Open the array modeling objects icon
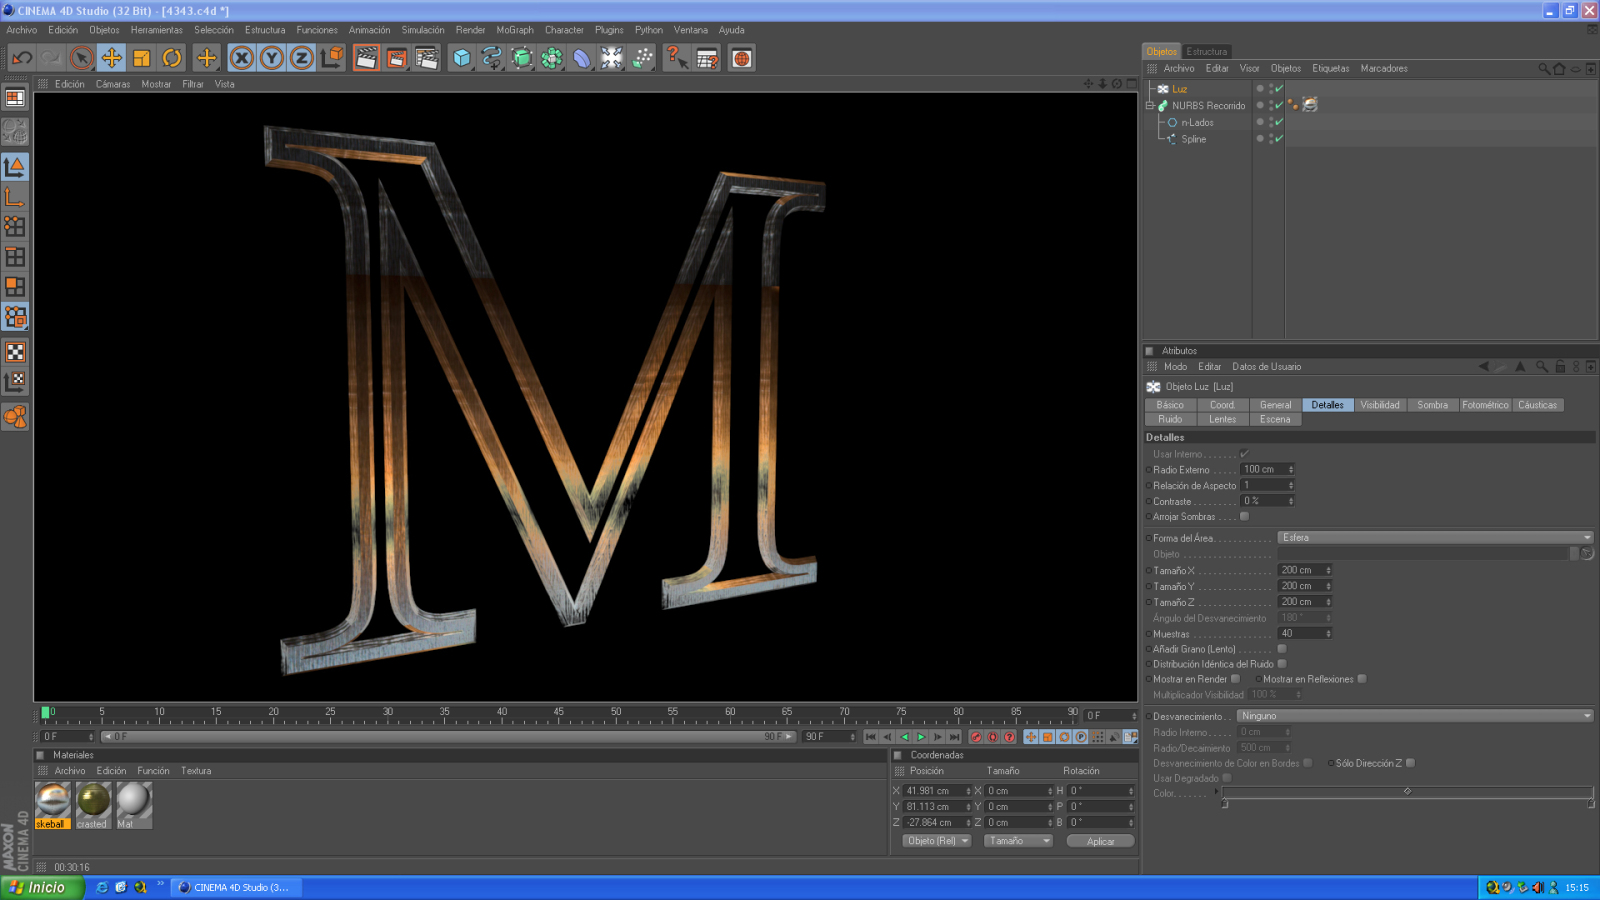Screen dimensions: 1600x900 pyautogui.click(x=552, y=58)
